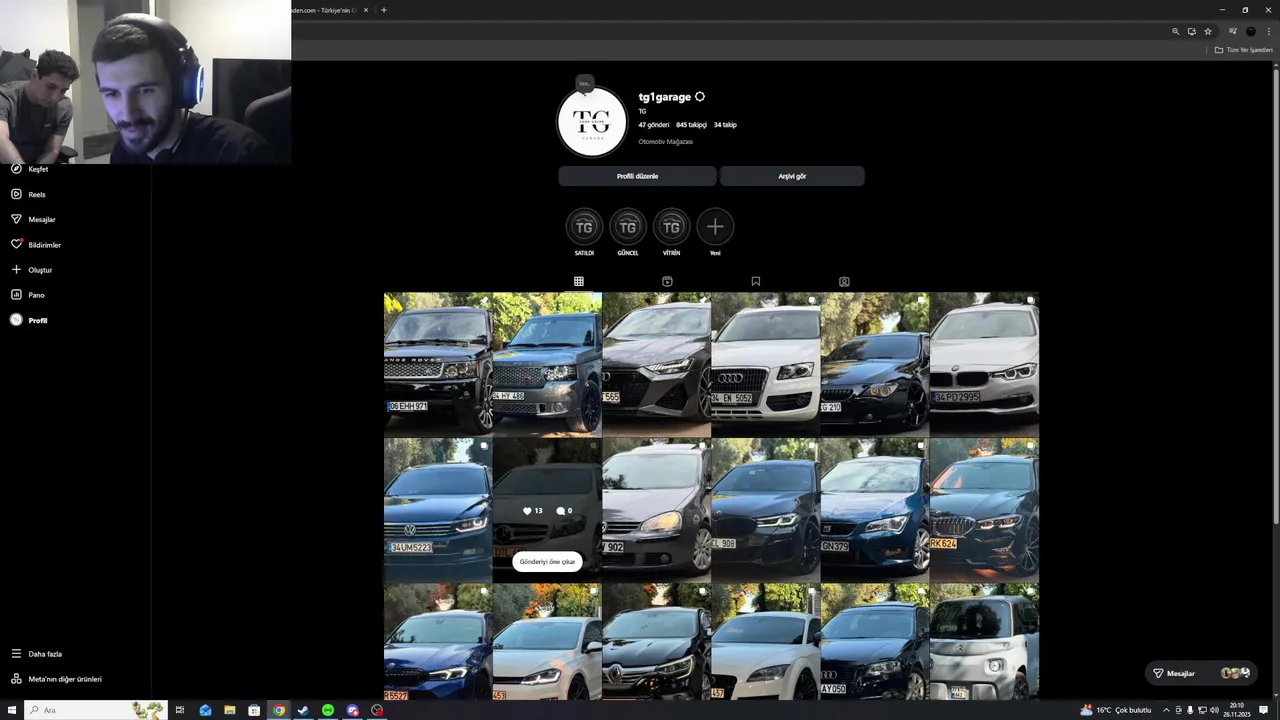Click Chrome zoom magnifier icon
1280x720 pixels.
coord(1176,31)
